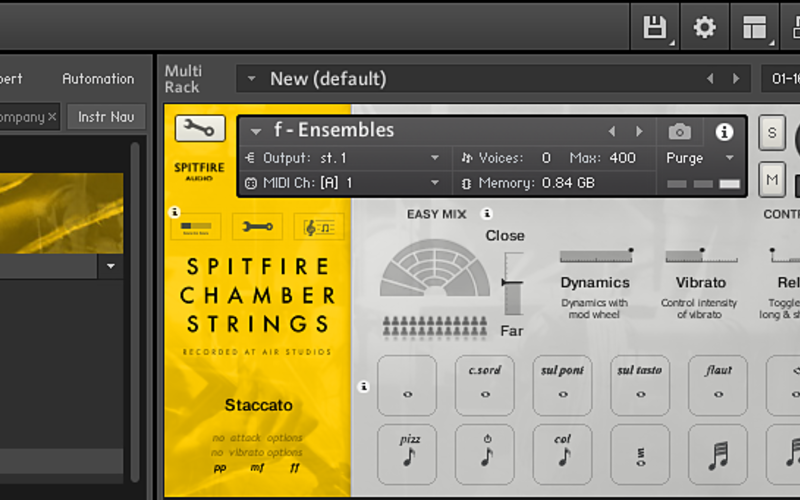Click the wrench edit-instrument button
This screenshot has width=800, height=500.
coord(200,128)
